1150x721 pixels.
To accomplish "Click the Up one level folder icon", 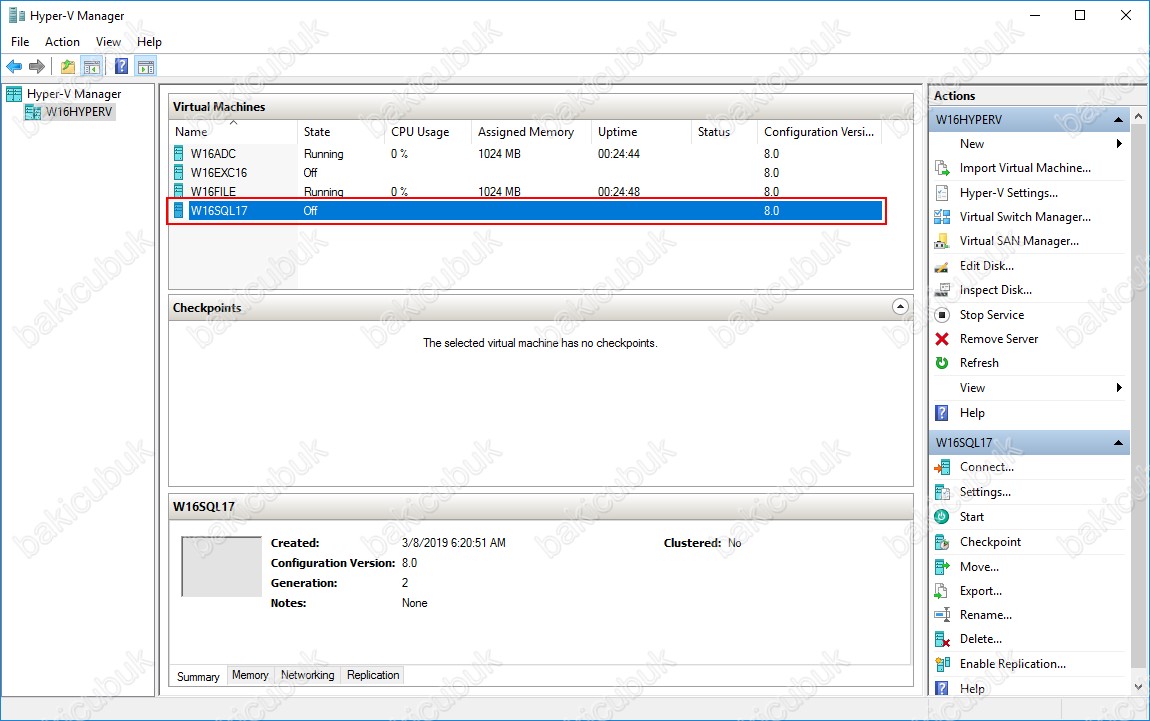I will (x=67, y=67).
